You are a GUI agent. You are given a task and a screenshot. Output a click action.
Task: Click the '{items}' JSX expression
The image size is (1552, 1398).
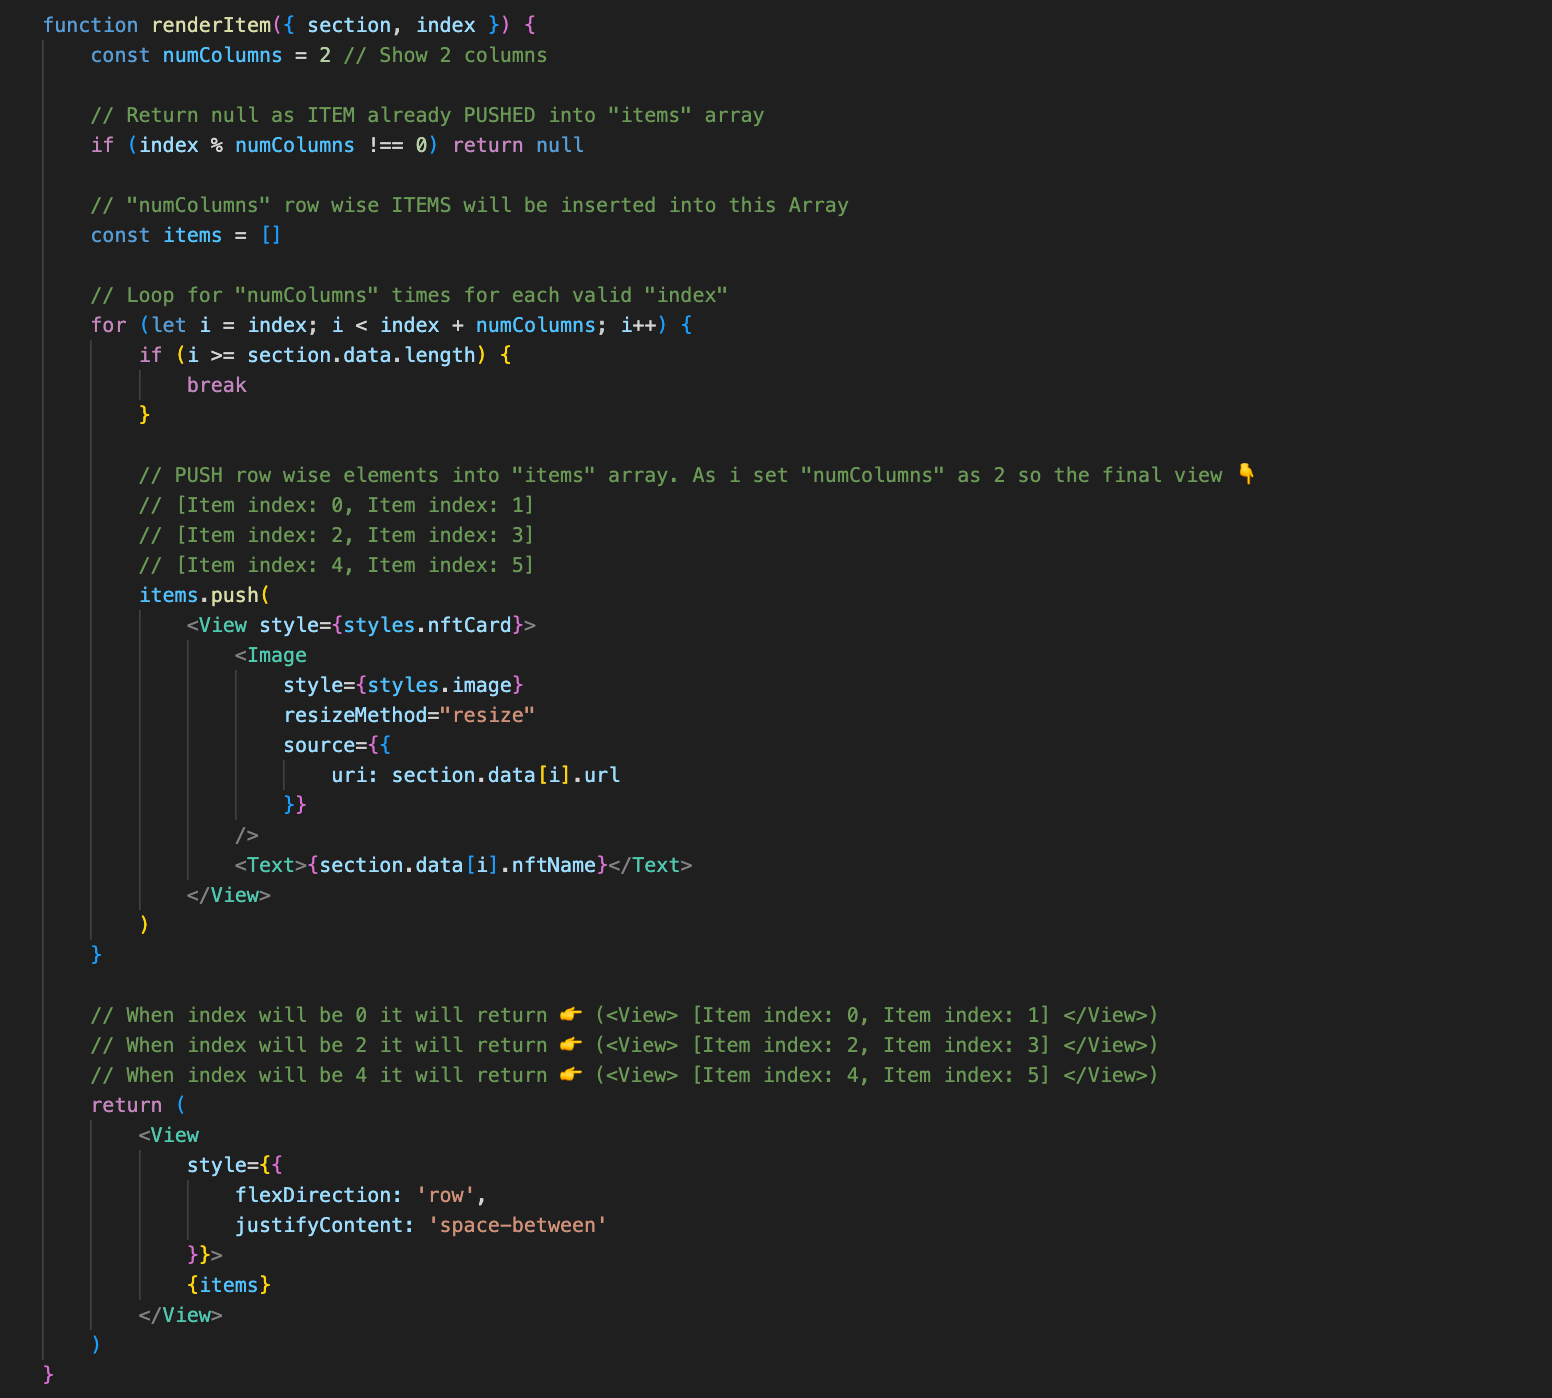click(x=229, y=1285)
